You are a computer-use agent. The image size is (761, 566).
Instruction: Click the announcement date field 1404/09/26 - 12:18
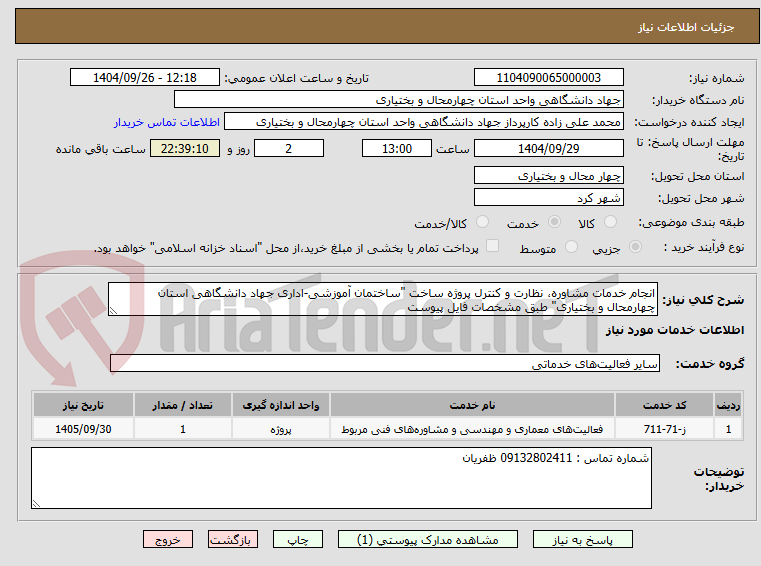[145, 78]
